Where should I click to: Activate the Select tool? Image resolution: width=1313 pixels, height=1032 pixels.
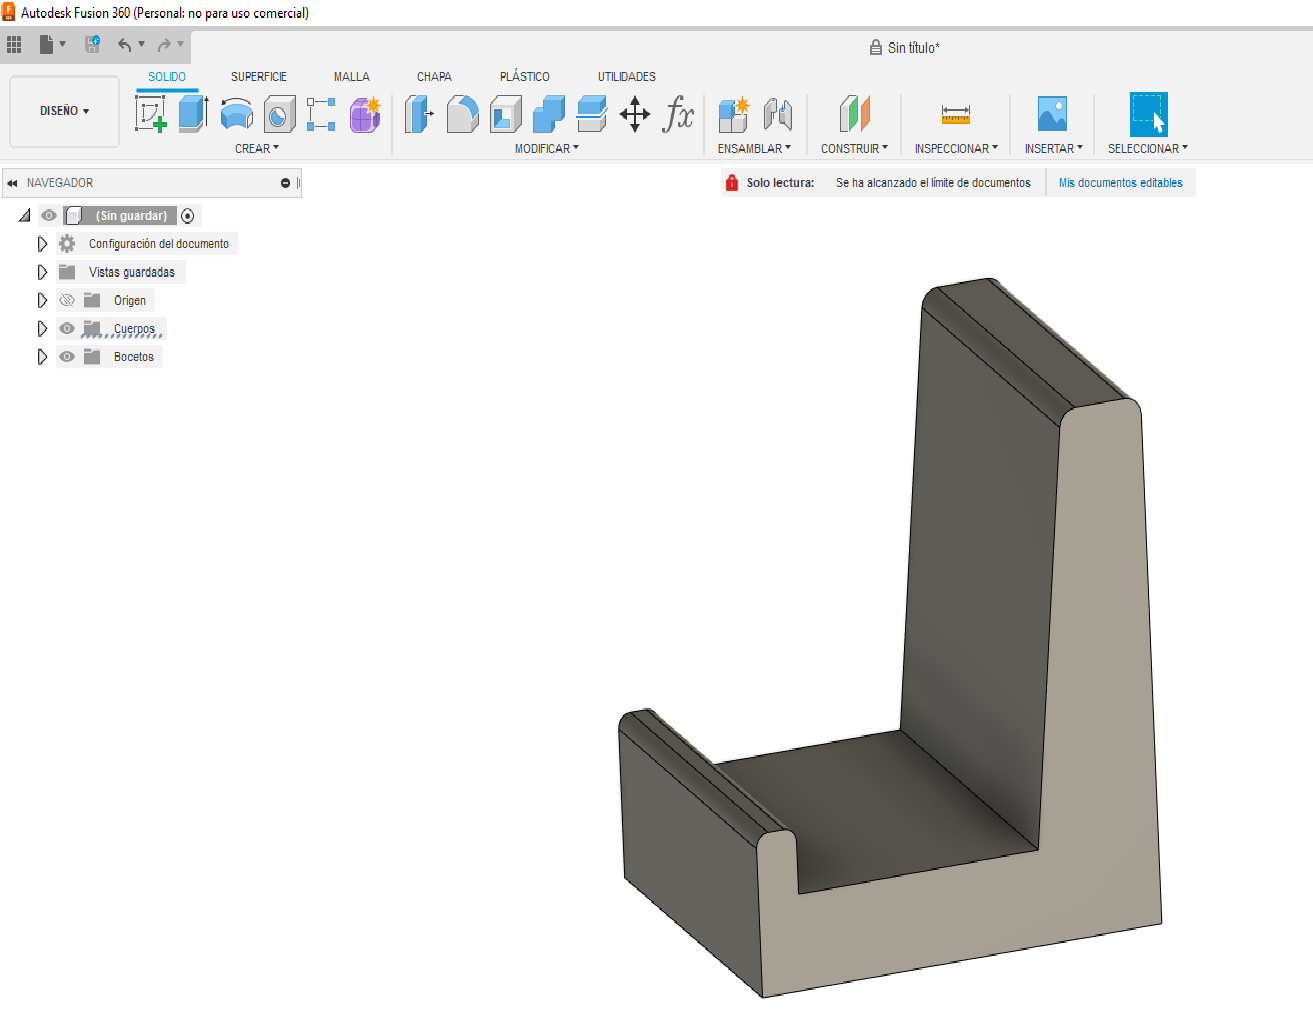[1149, 114]
